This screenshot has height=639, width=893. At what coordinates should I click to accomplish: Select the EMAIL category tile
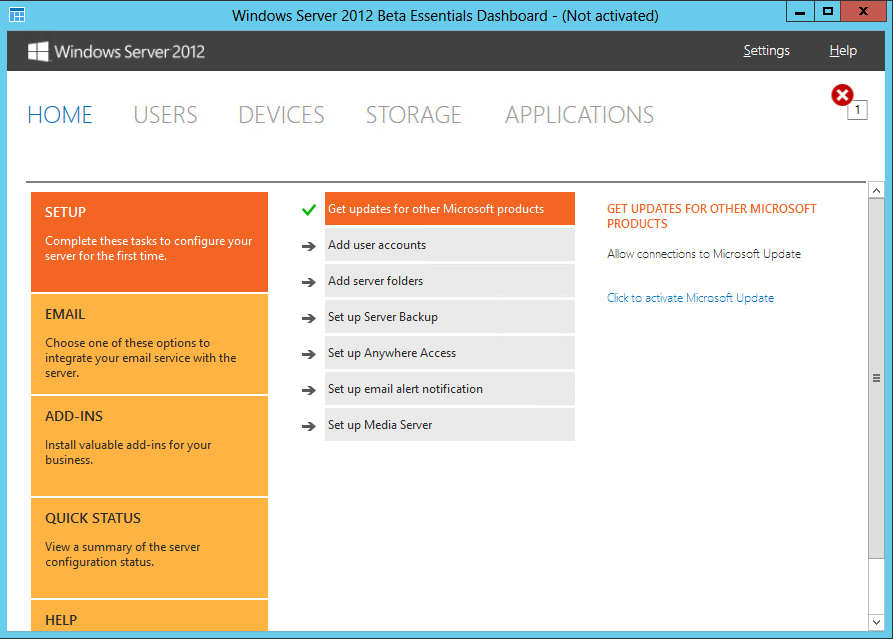(x=149, y=344)
